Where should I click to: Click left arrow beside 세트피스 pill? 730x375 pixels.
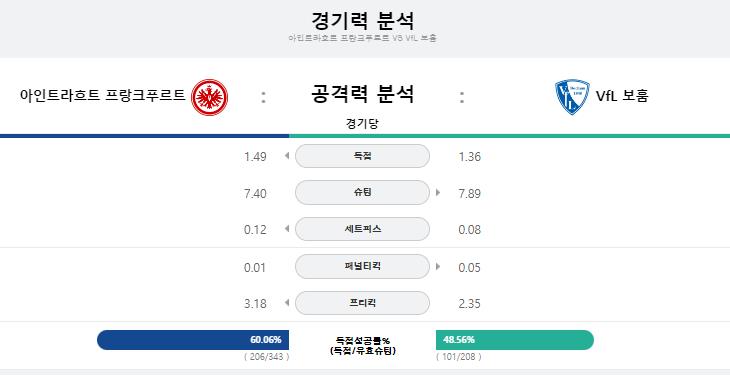coord(287,229)
